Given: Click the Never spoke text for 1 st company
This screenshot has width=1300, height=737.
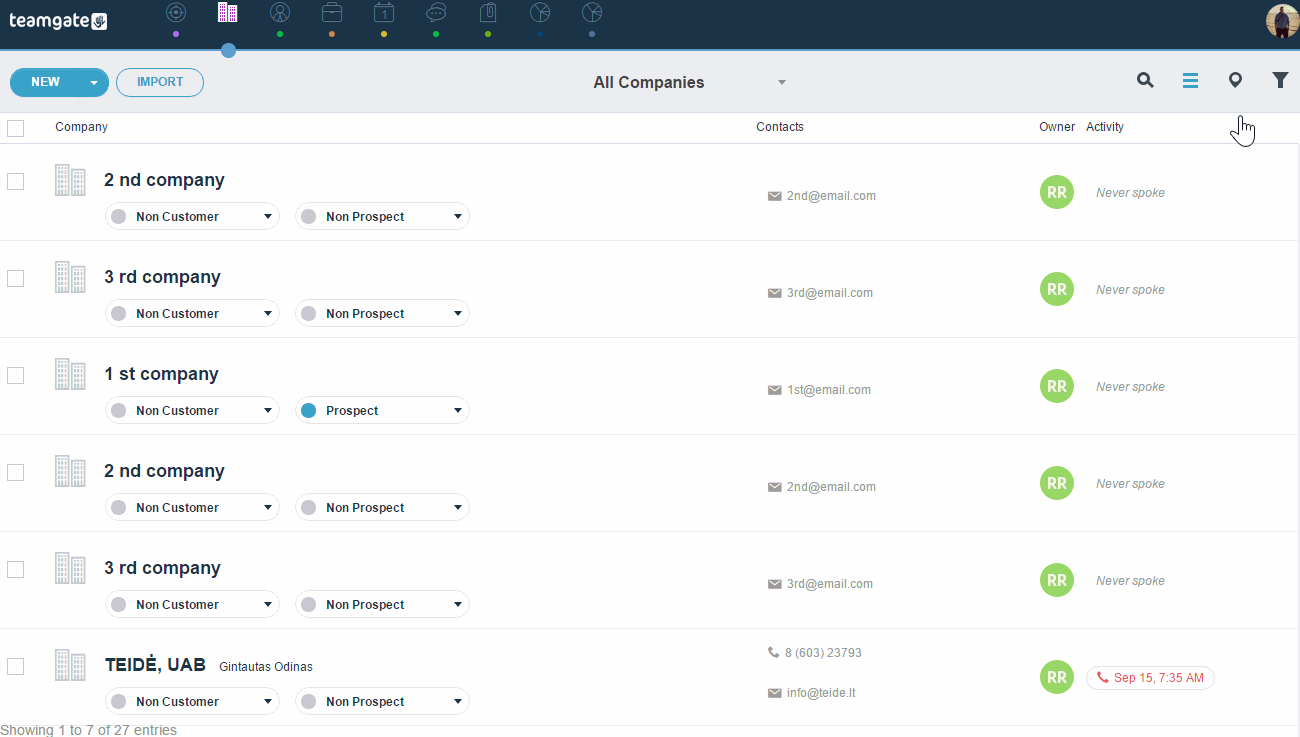Looking at the screenshot, I should pos(1130,387).
